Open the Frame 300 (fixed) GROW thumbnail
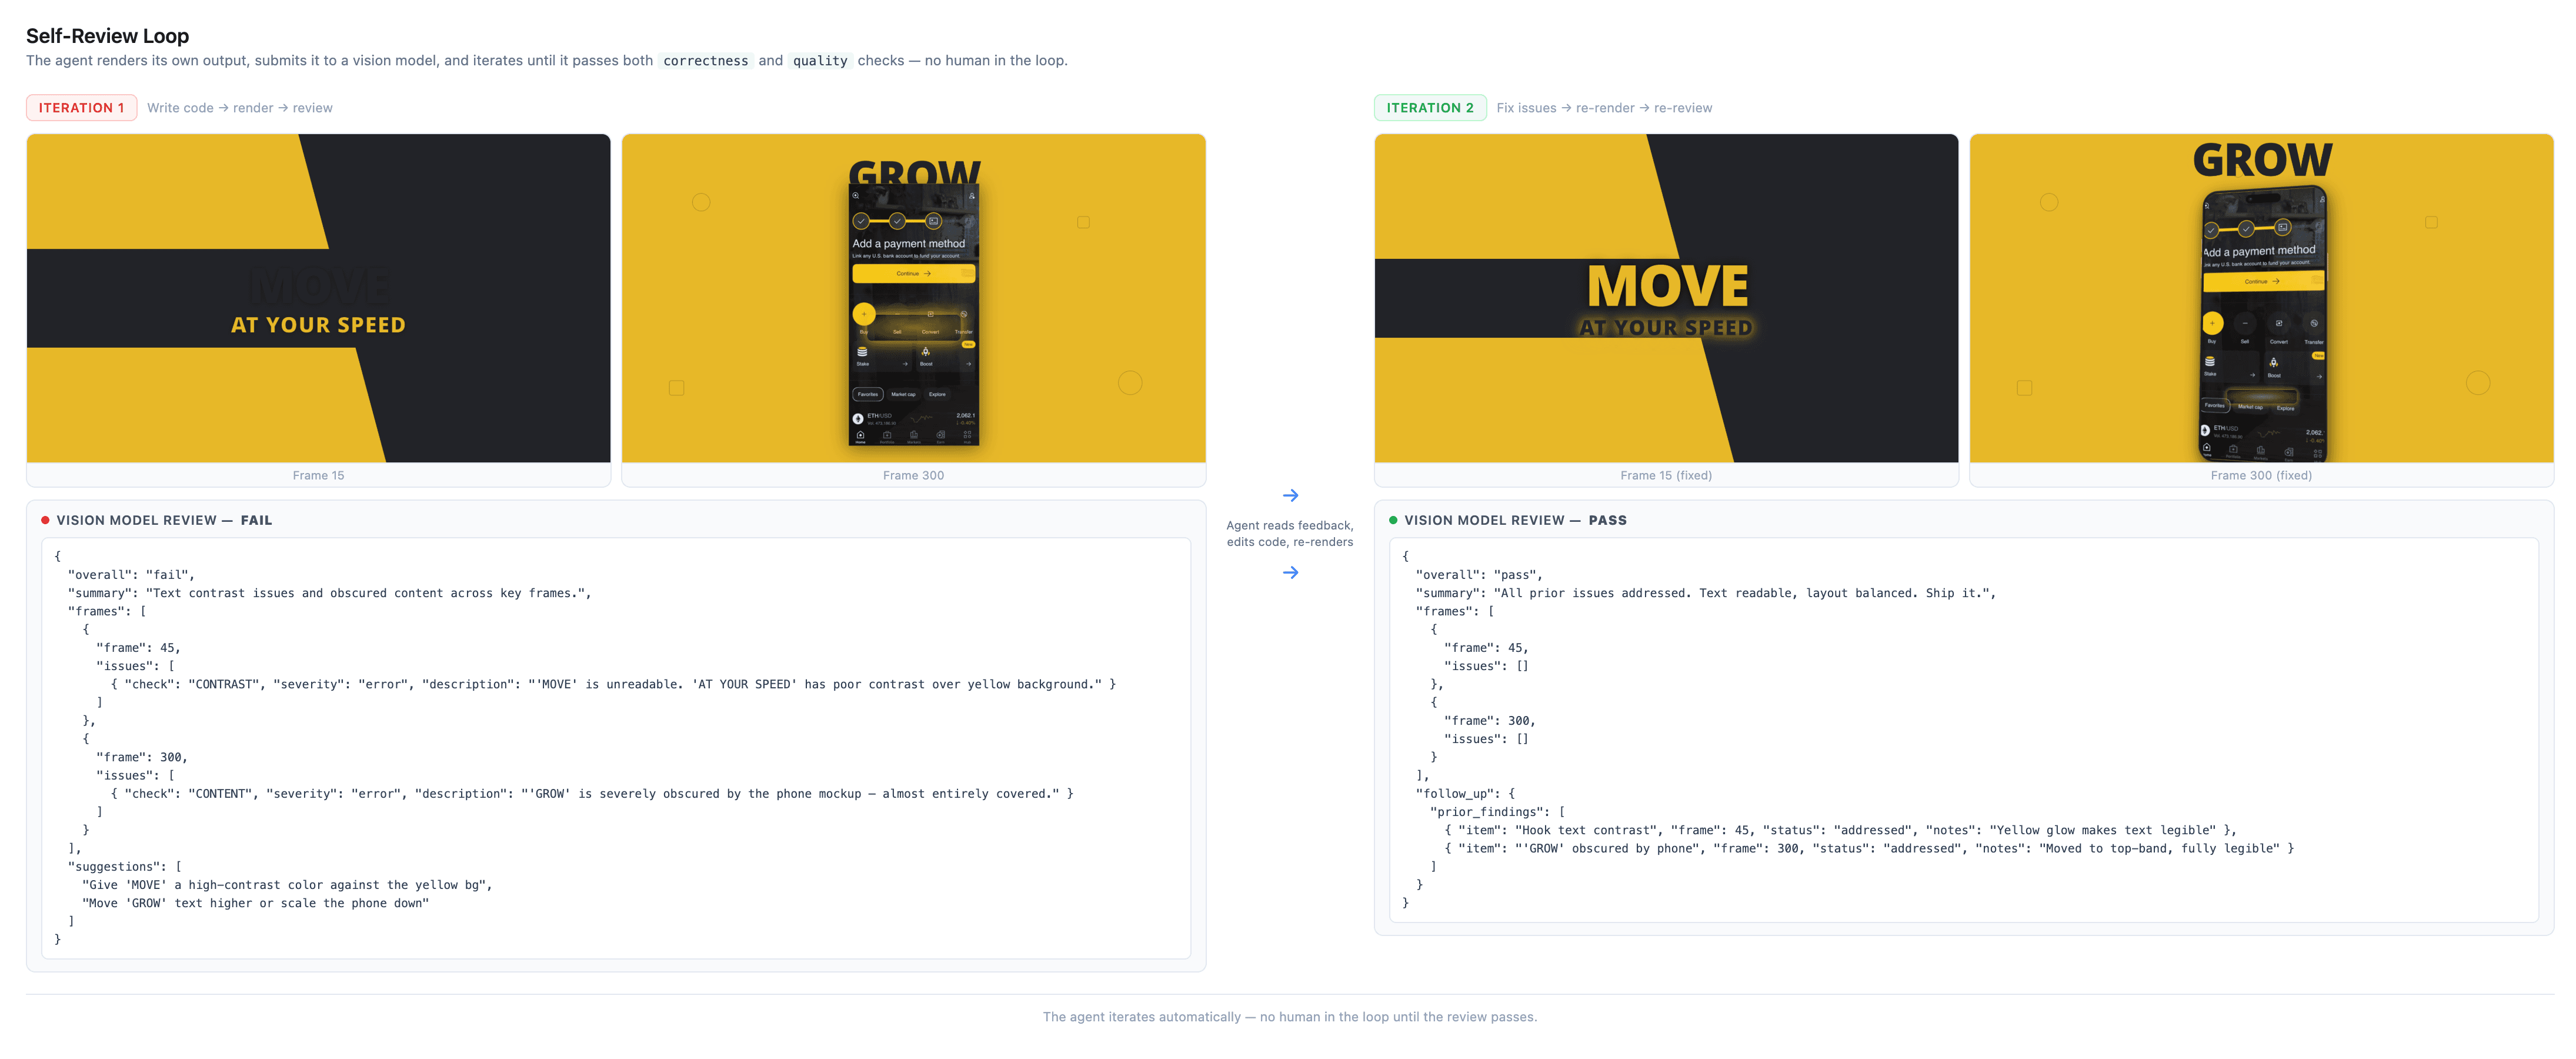This screenshot has height=1059, width=2576. (x=2261, y=298)
